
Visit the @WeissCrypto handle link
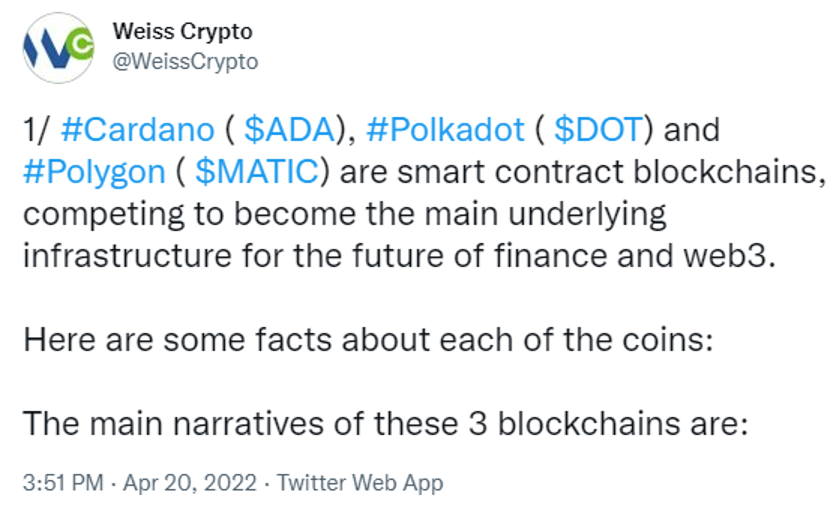(x=185, y=62)
